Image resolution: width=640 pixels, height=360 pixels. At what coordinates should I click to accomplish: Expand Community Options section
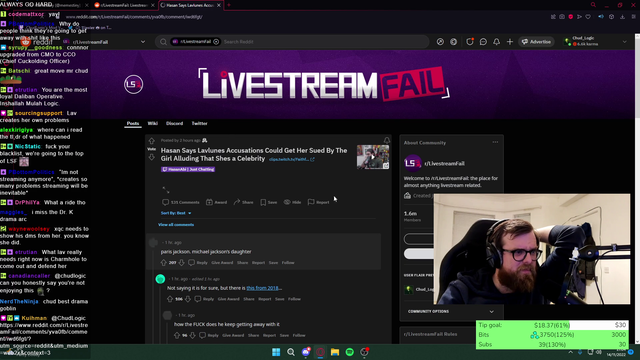451,311
